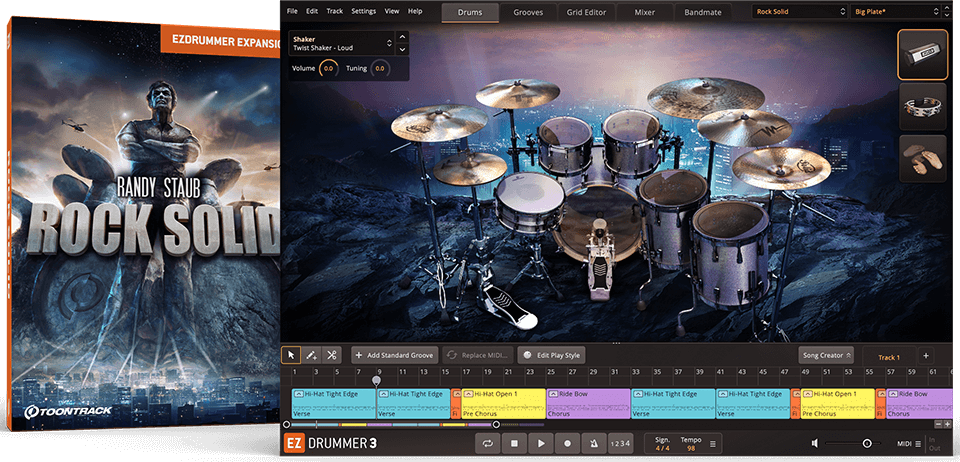Image resolution: width=960 pixels, height=462 pixels.
Task: Zoom out the timeline with minus icon
Action: click(939, 424)
